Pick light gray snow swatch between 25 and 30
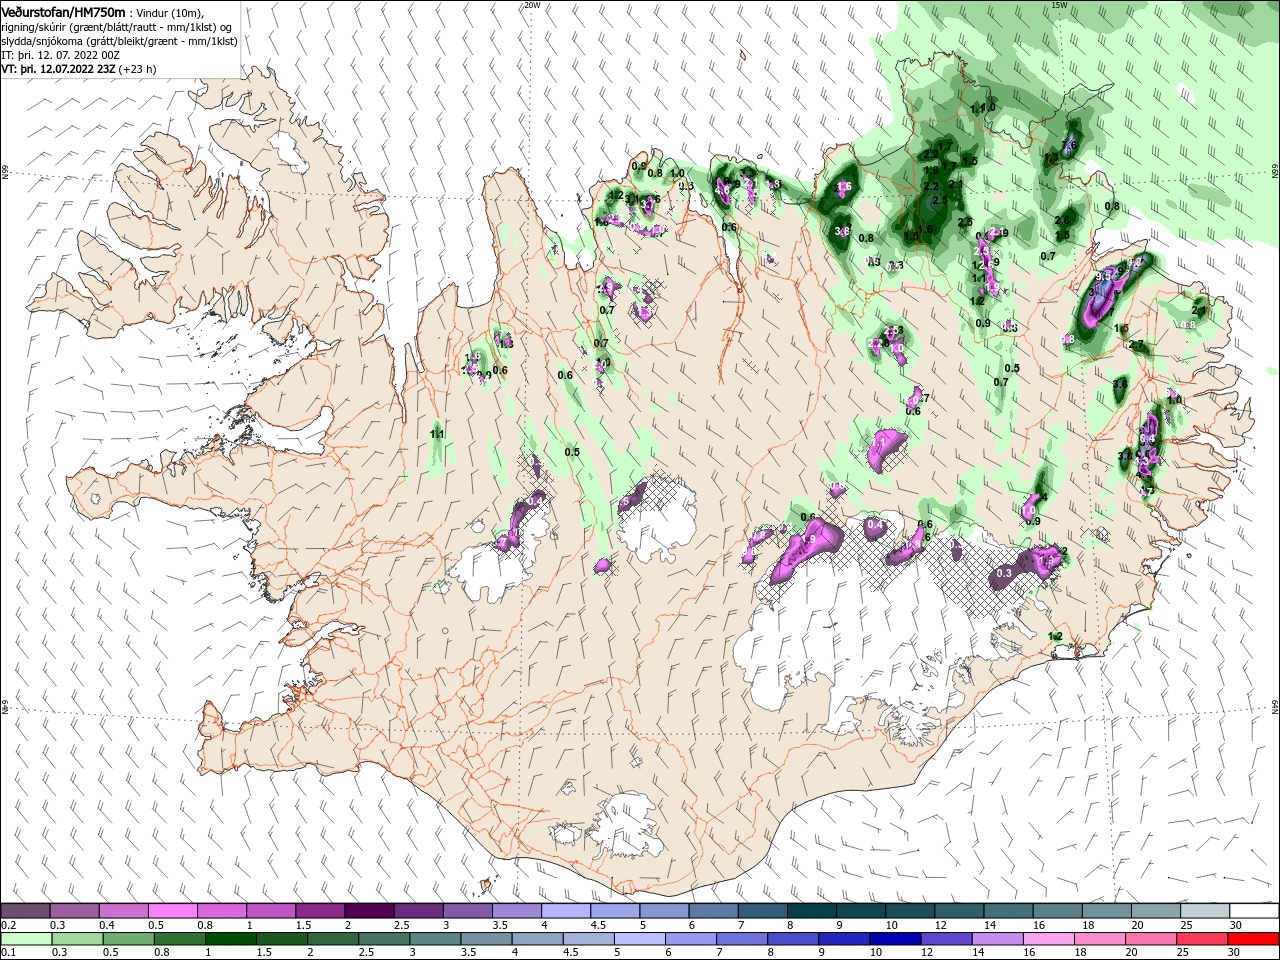The width and height of the screenshot is (1280, 960). tap(1204, 911)
